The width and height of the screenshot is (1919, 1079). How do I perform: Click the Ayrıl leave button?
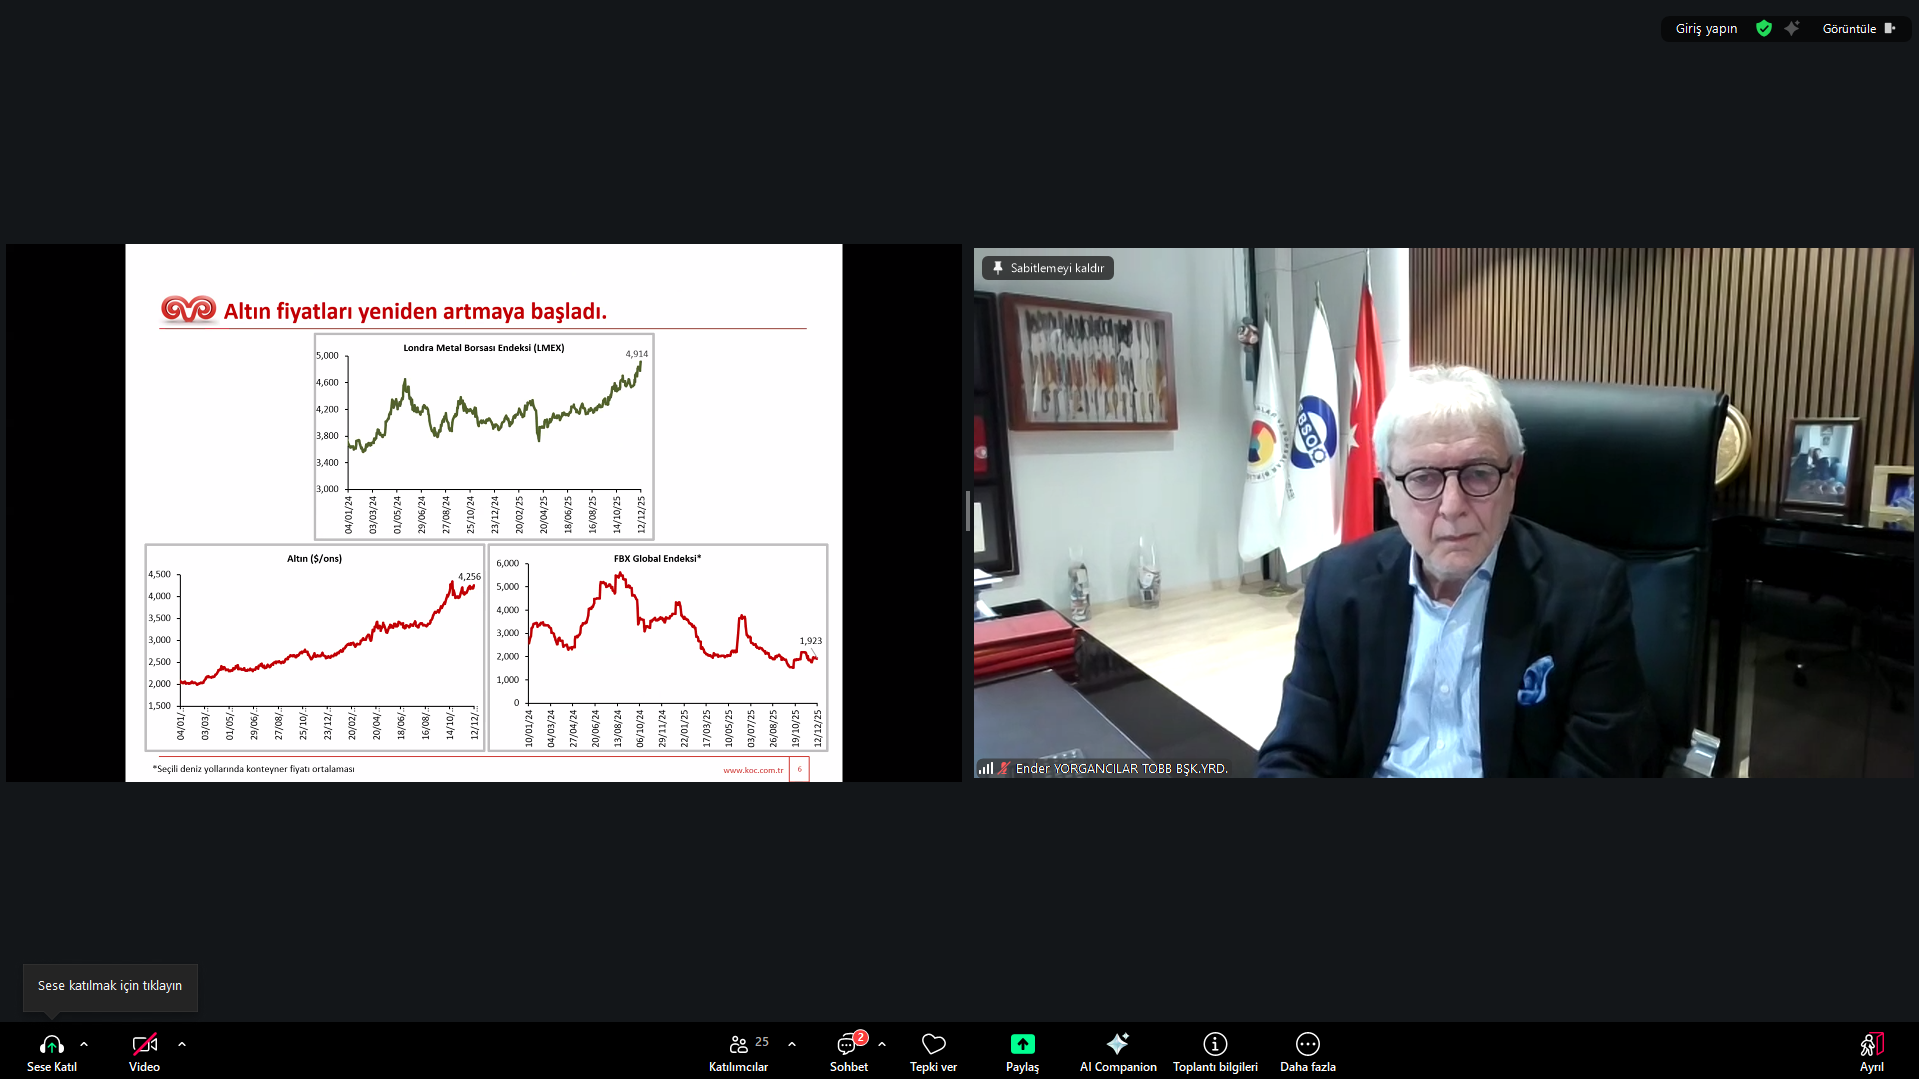coord(1871,1045)
